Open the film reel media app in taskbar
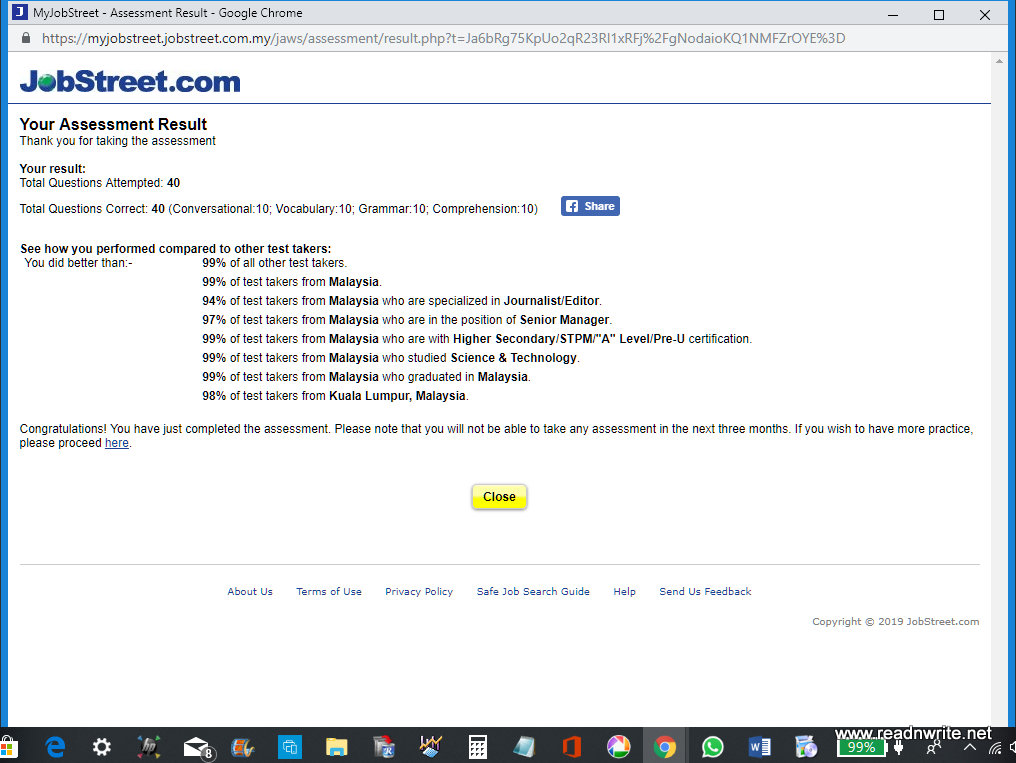The width and height of the screenshot is (1016, 763). 243,747
